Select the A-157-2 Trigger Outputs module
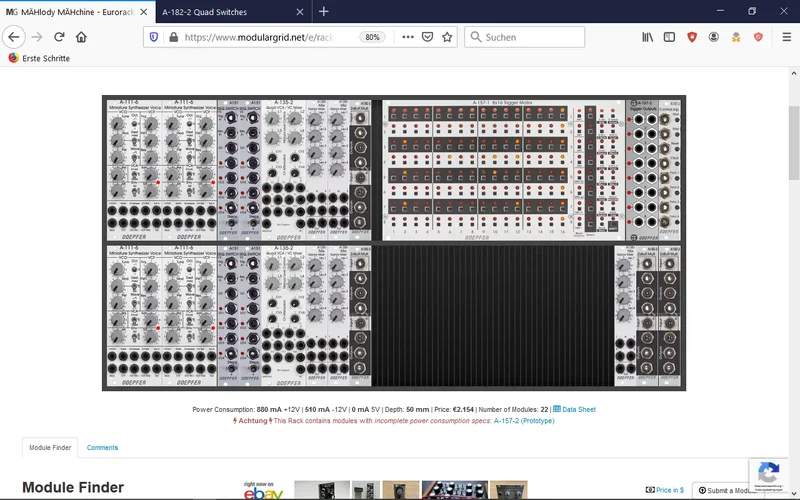Screen dimensions: 800x500 click(x=642, y=170)
